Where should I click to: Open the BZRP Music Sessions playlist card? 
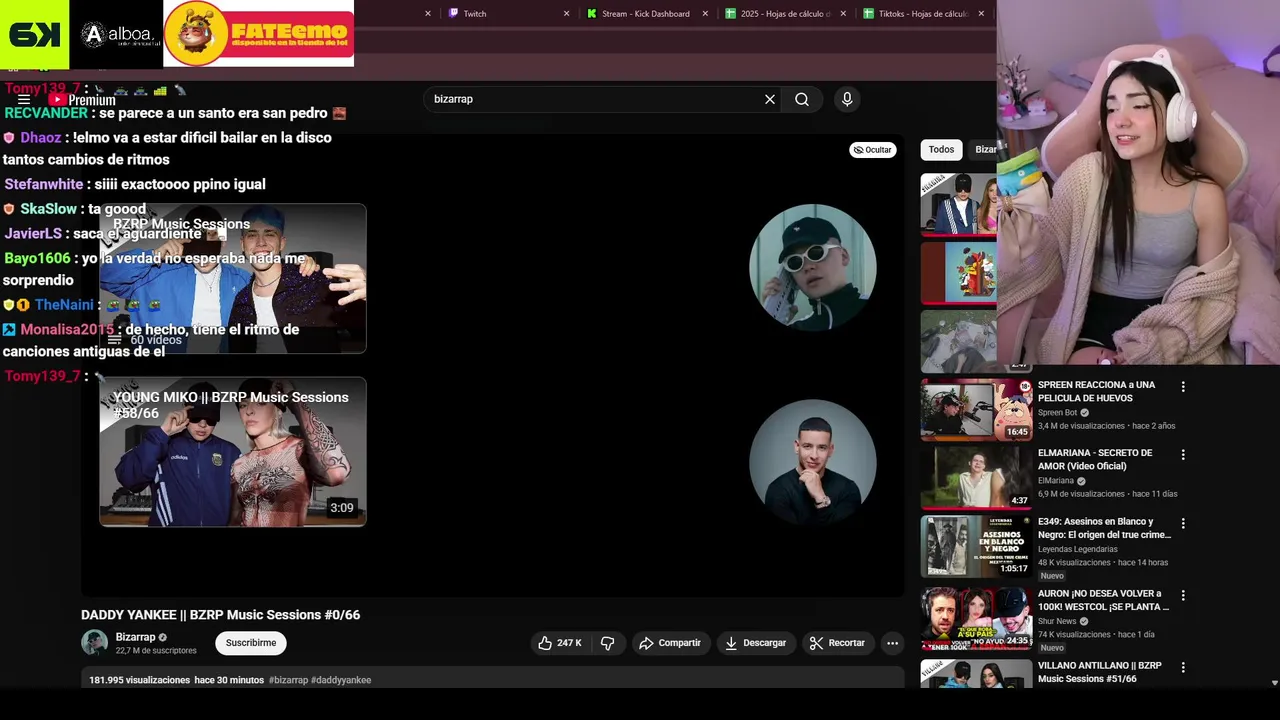click(x=233, y=278)
